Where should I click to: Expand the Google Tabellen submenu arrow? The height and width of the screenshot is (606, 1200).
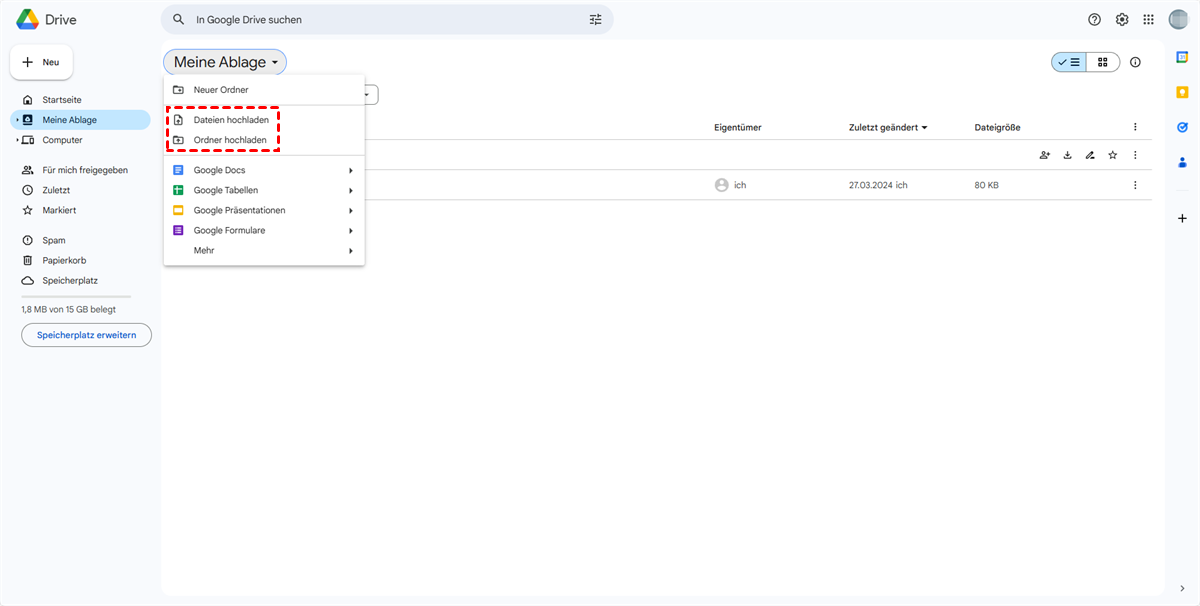(x=351, y=190)
